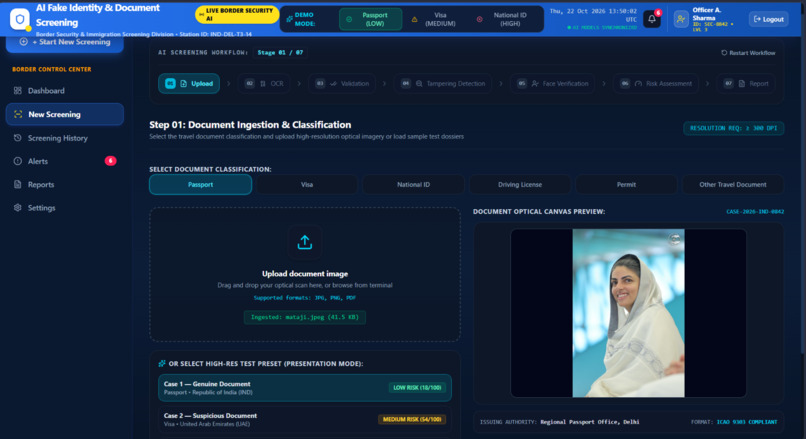Choose Visa document classification

point(307,185)
